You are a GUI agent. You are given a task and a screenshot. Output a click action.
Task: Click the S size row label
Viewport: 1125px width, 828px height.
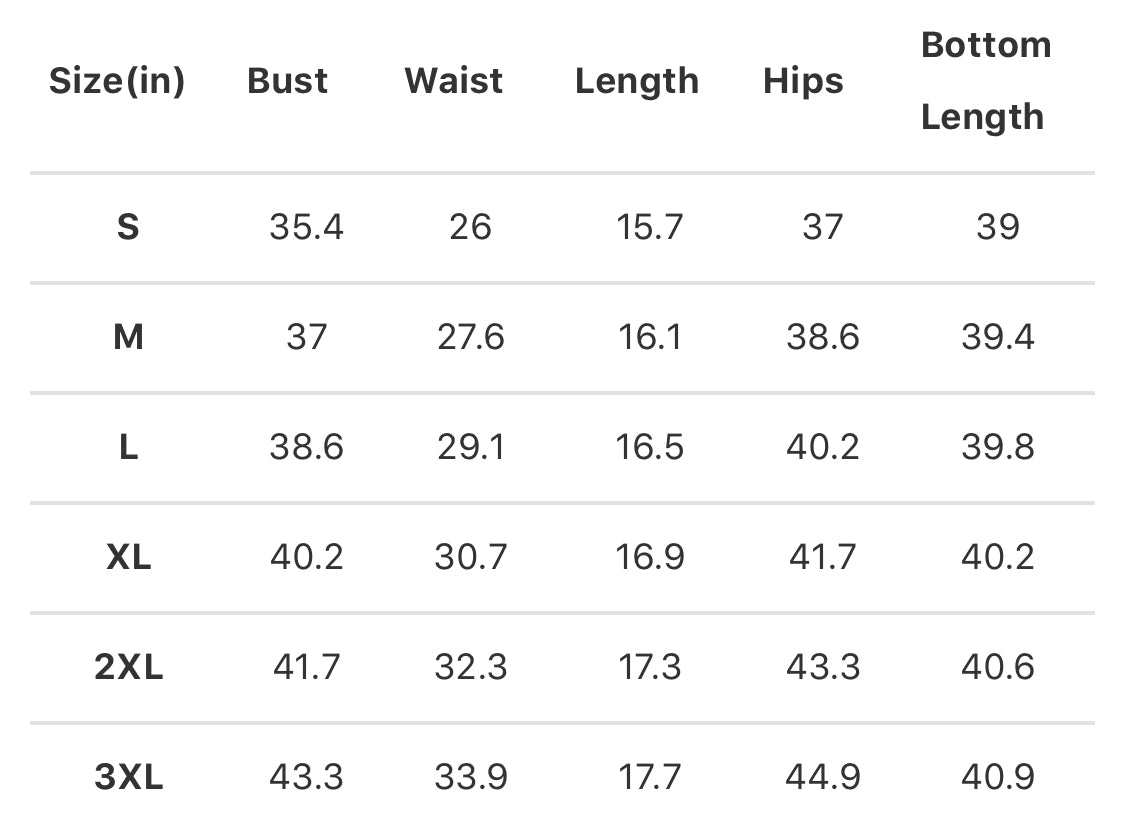tap(128, 227)
